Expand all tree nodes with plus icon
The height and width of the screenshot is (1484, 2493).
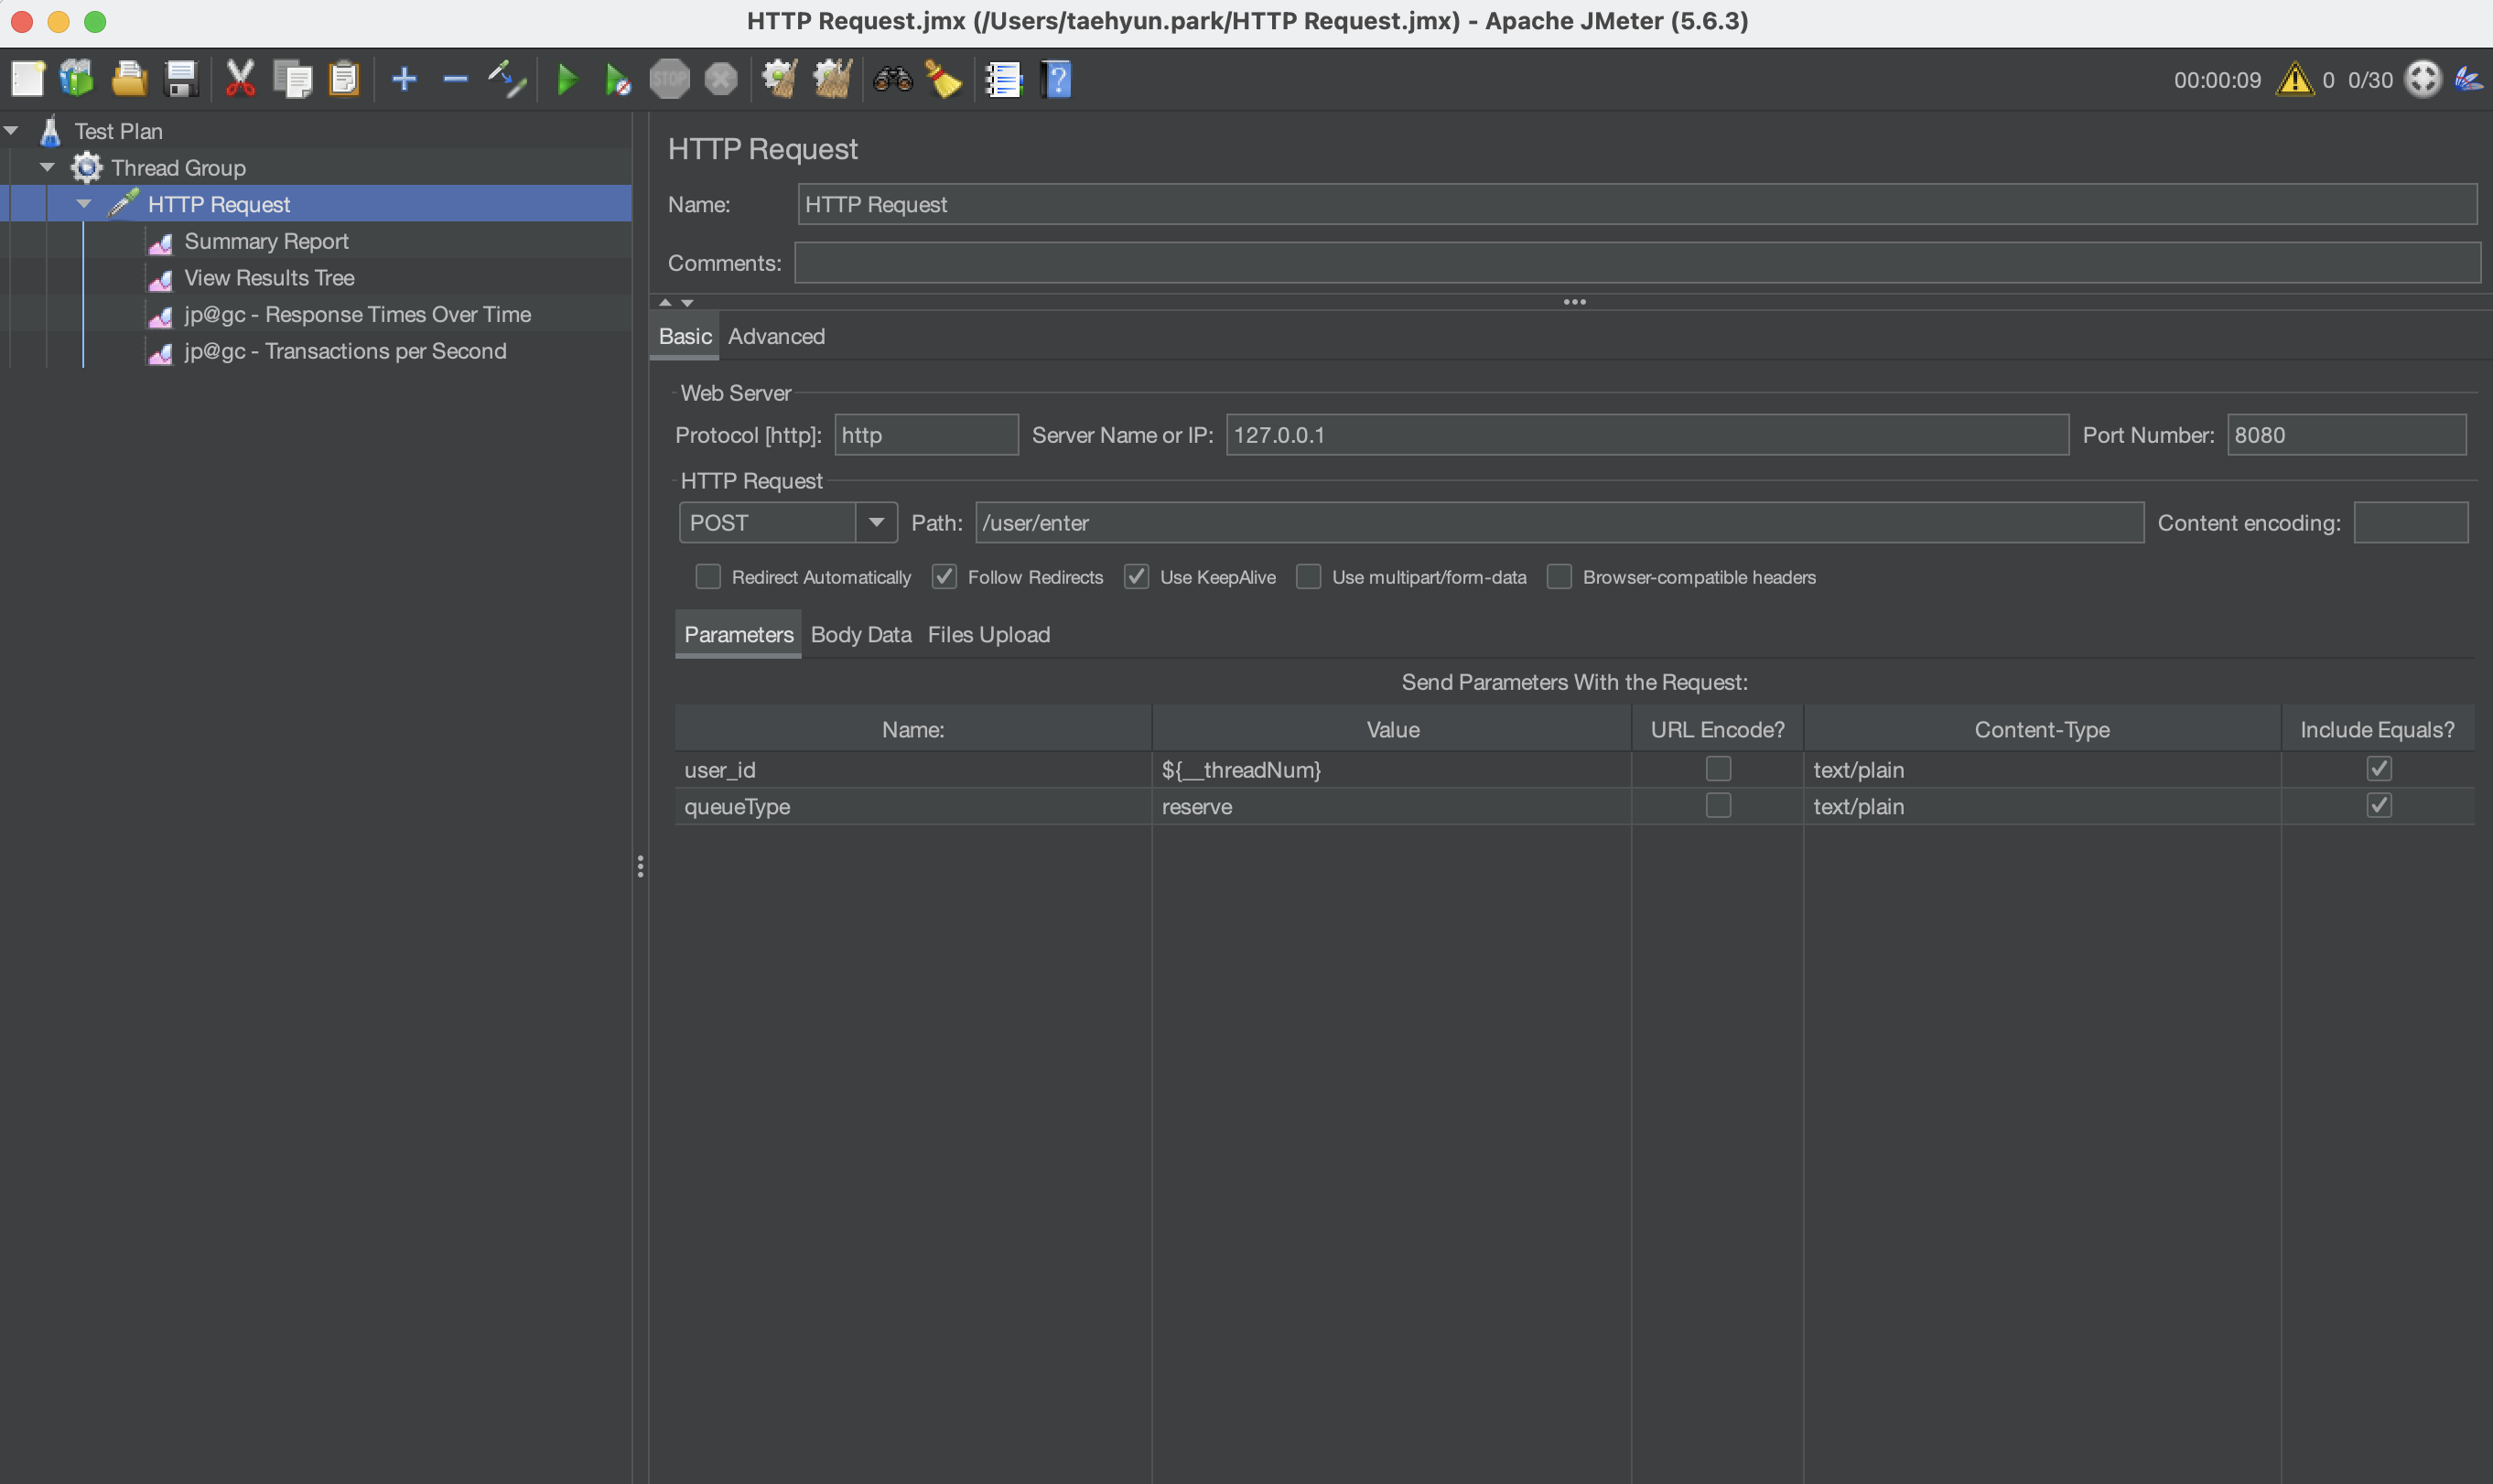(404, 79)
